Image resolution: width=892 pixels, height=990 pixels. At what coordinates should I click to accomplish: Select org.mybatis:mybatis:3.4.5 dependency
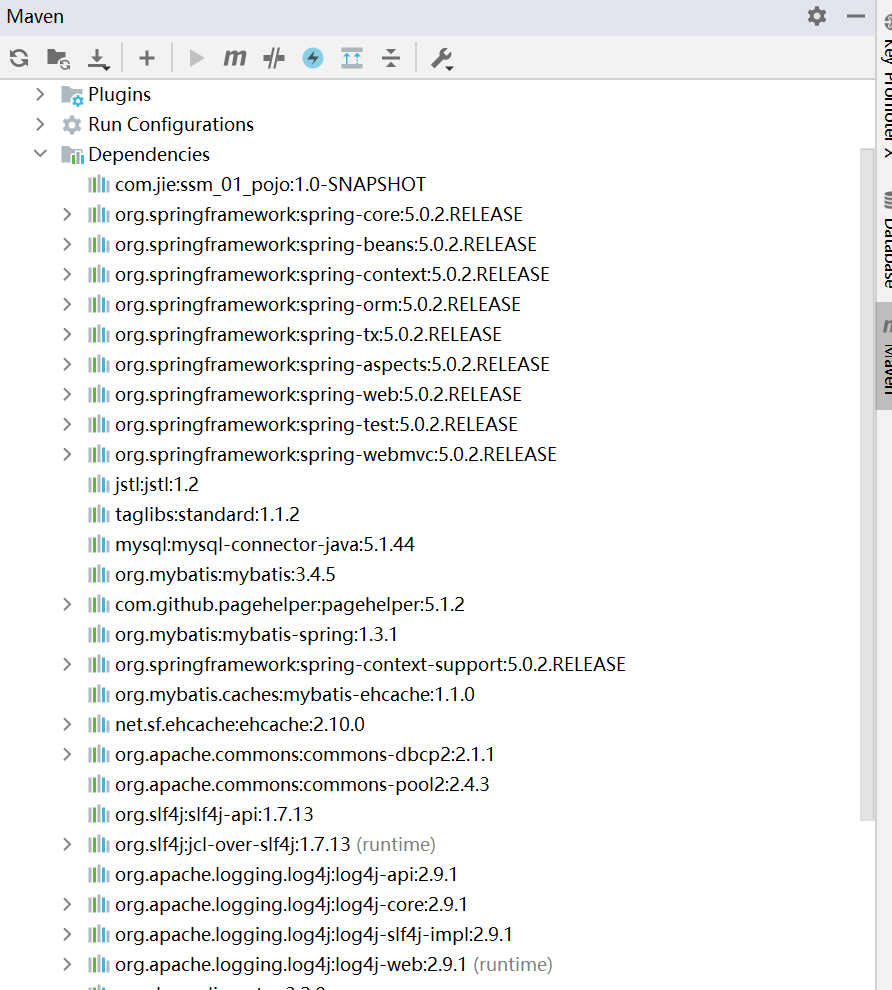pos(225,575)
